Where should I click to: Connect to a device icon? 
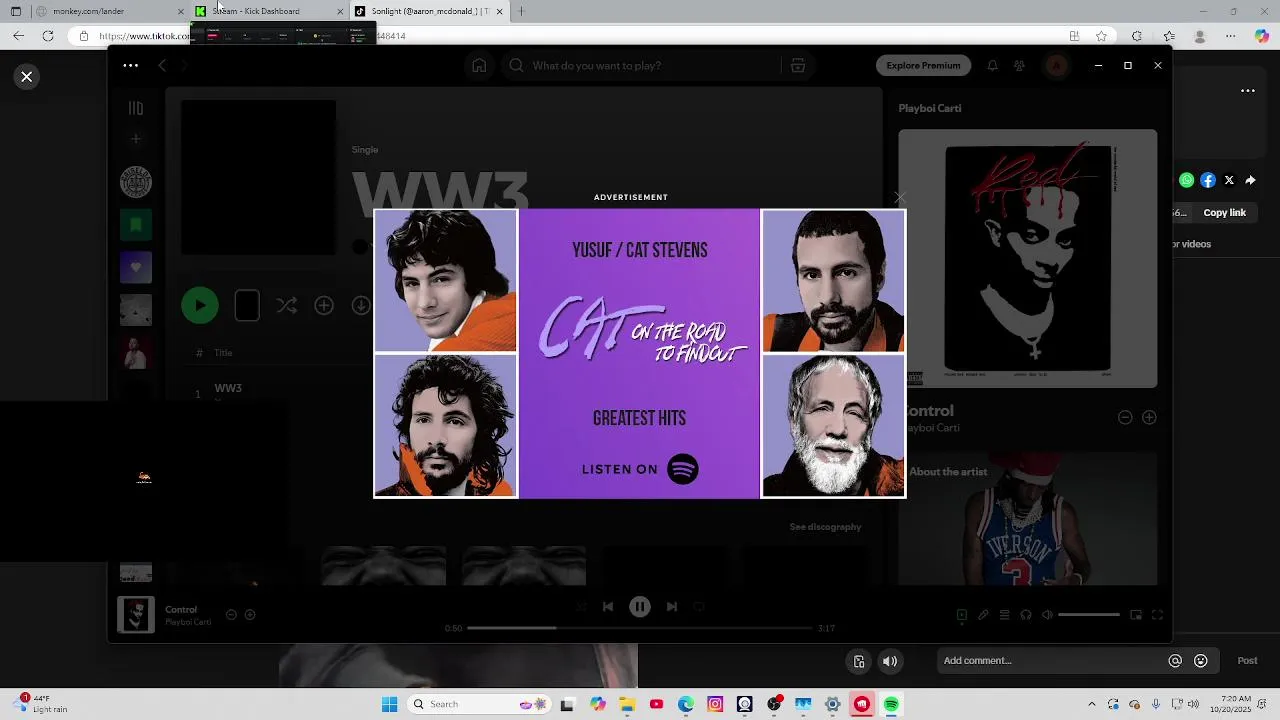1026,615
